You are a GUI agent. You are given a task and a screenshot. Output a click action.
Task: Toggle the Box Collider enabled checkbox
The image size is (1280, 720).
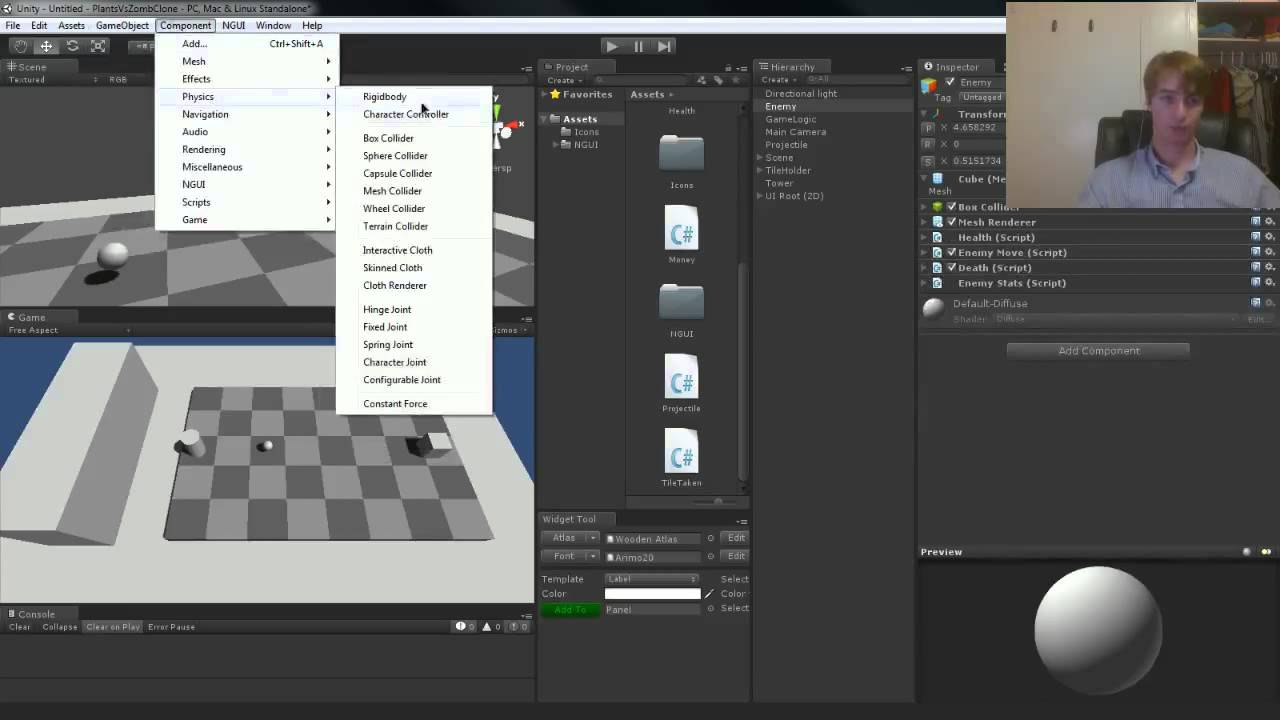coord(951,207)
